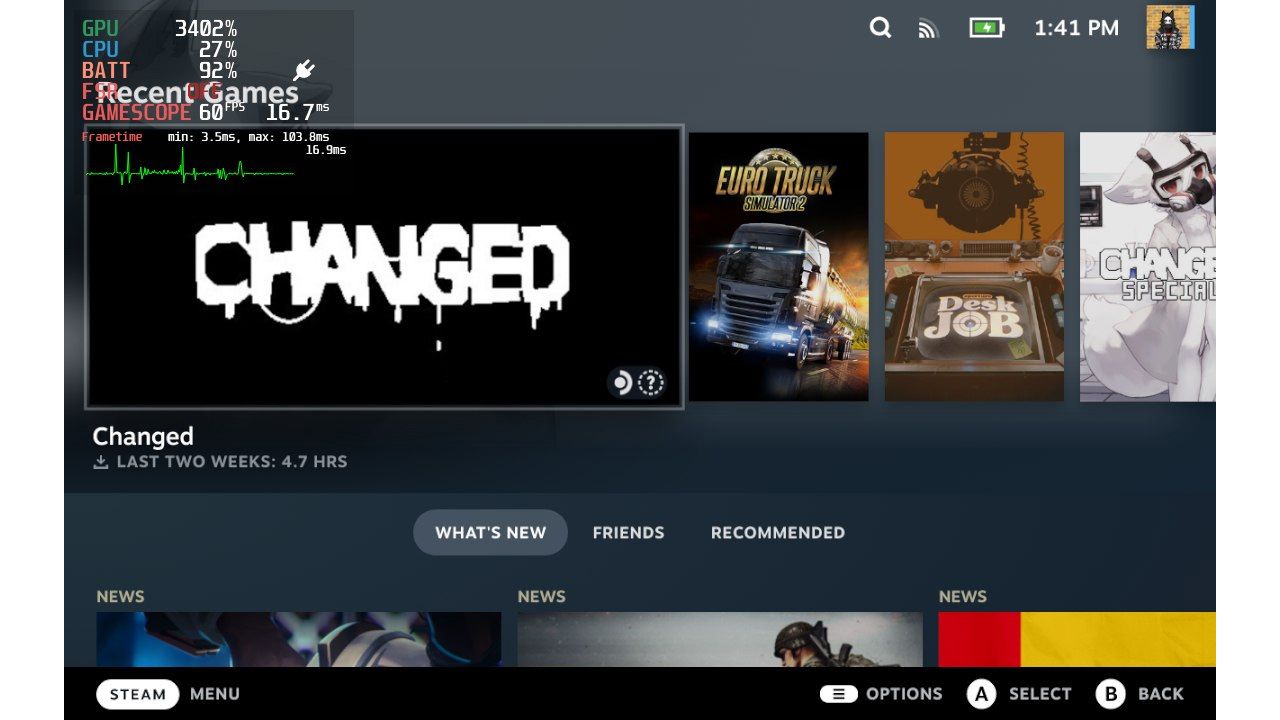Click the Options menu glyph in footer

point(838,694)
